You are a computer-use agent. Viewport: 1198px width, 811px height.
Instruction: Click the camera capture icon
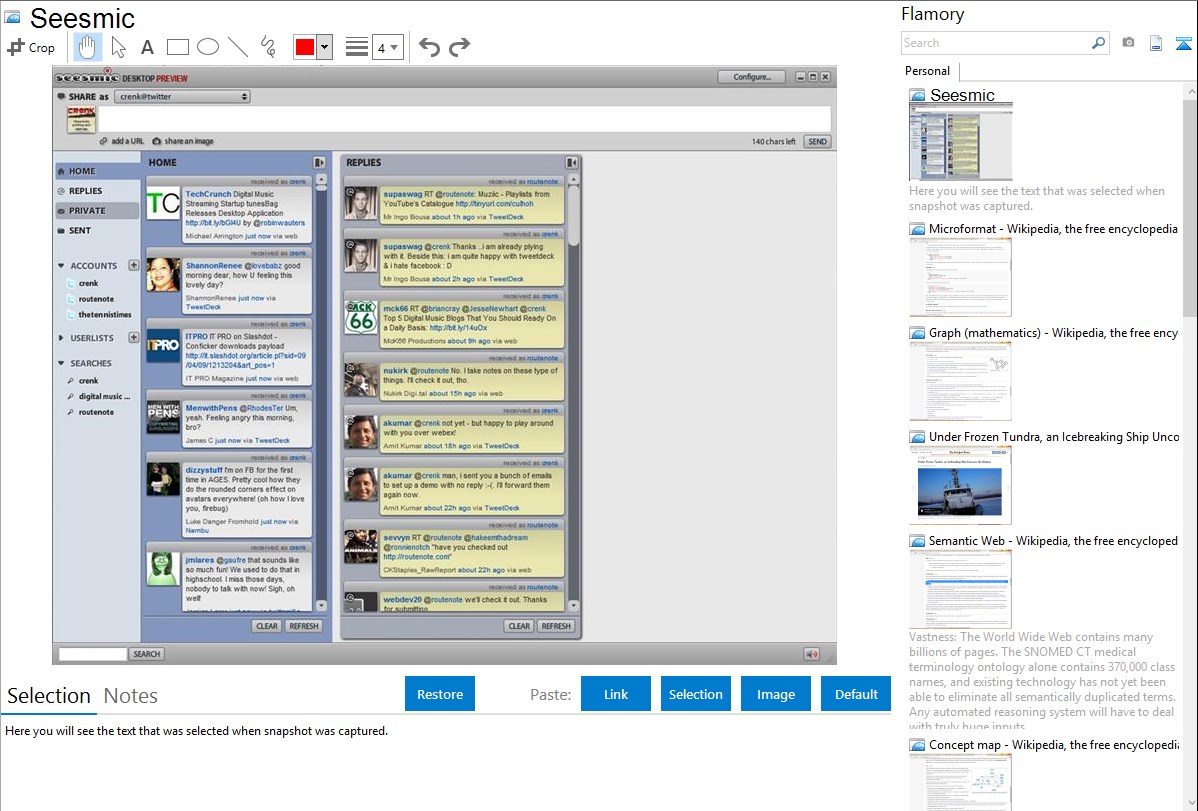pos(1128,43)
